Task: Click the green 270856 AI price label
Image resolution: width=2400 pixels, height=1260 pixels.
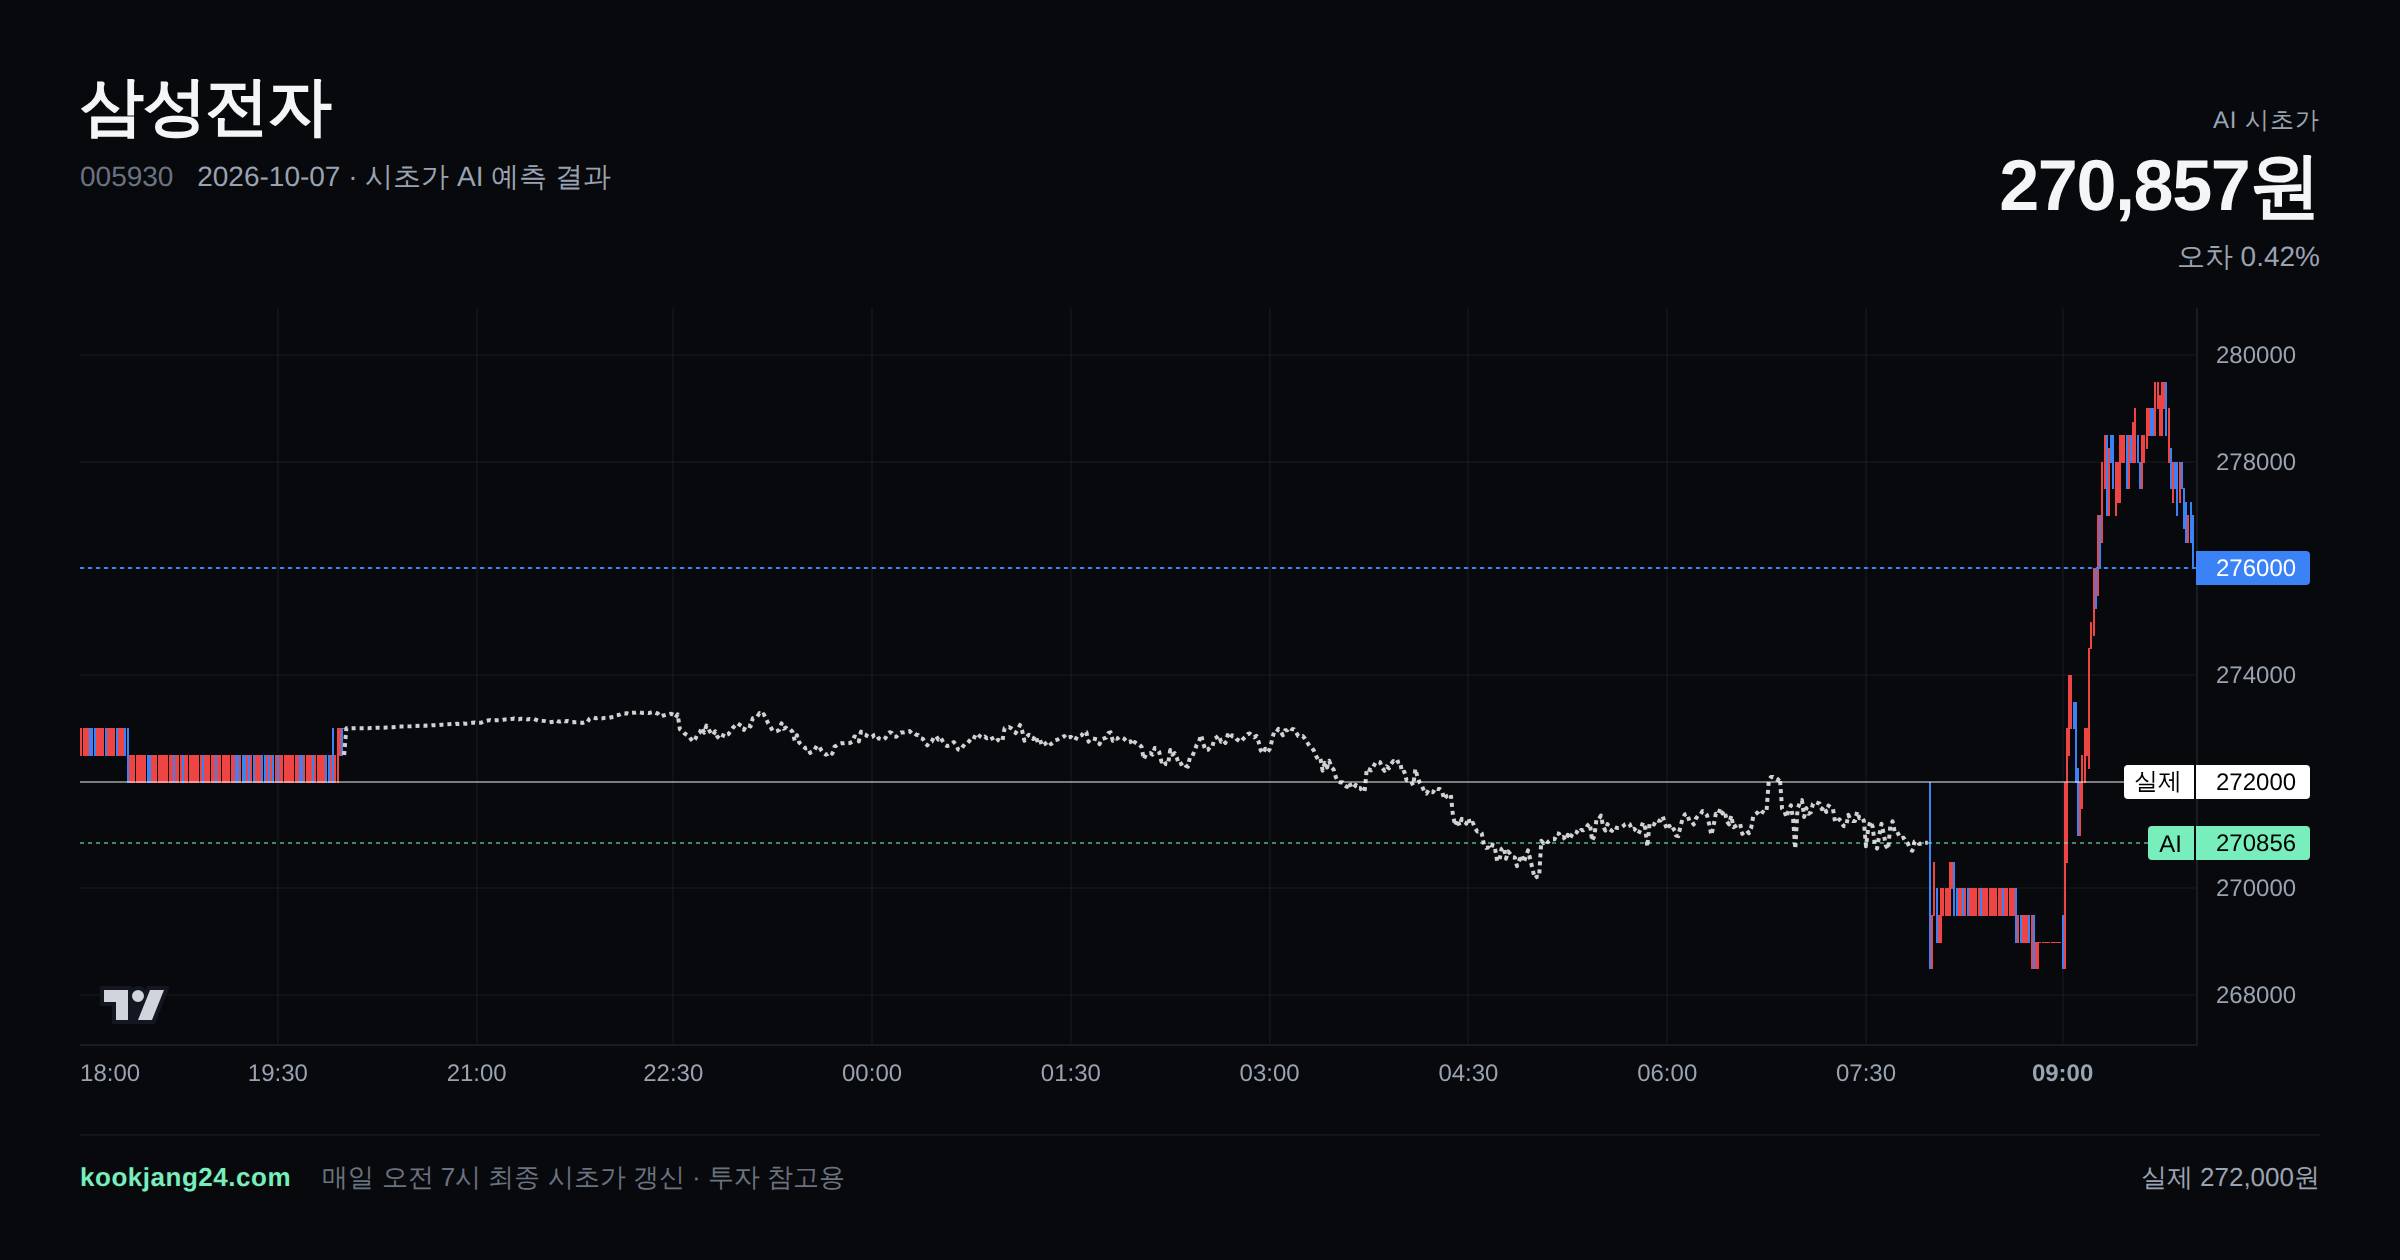Action: 2253,843
